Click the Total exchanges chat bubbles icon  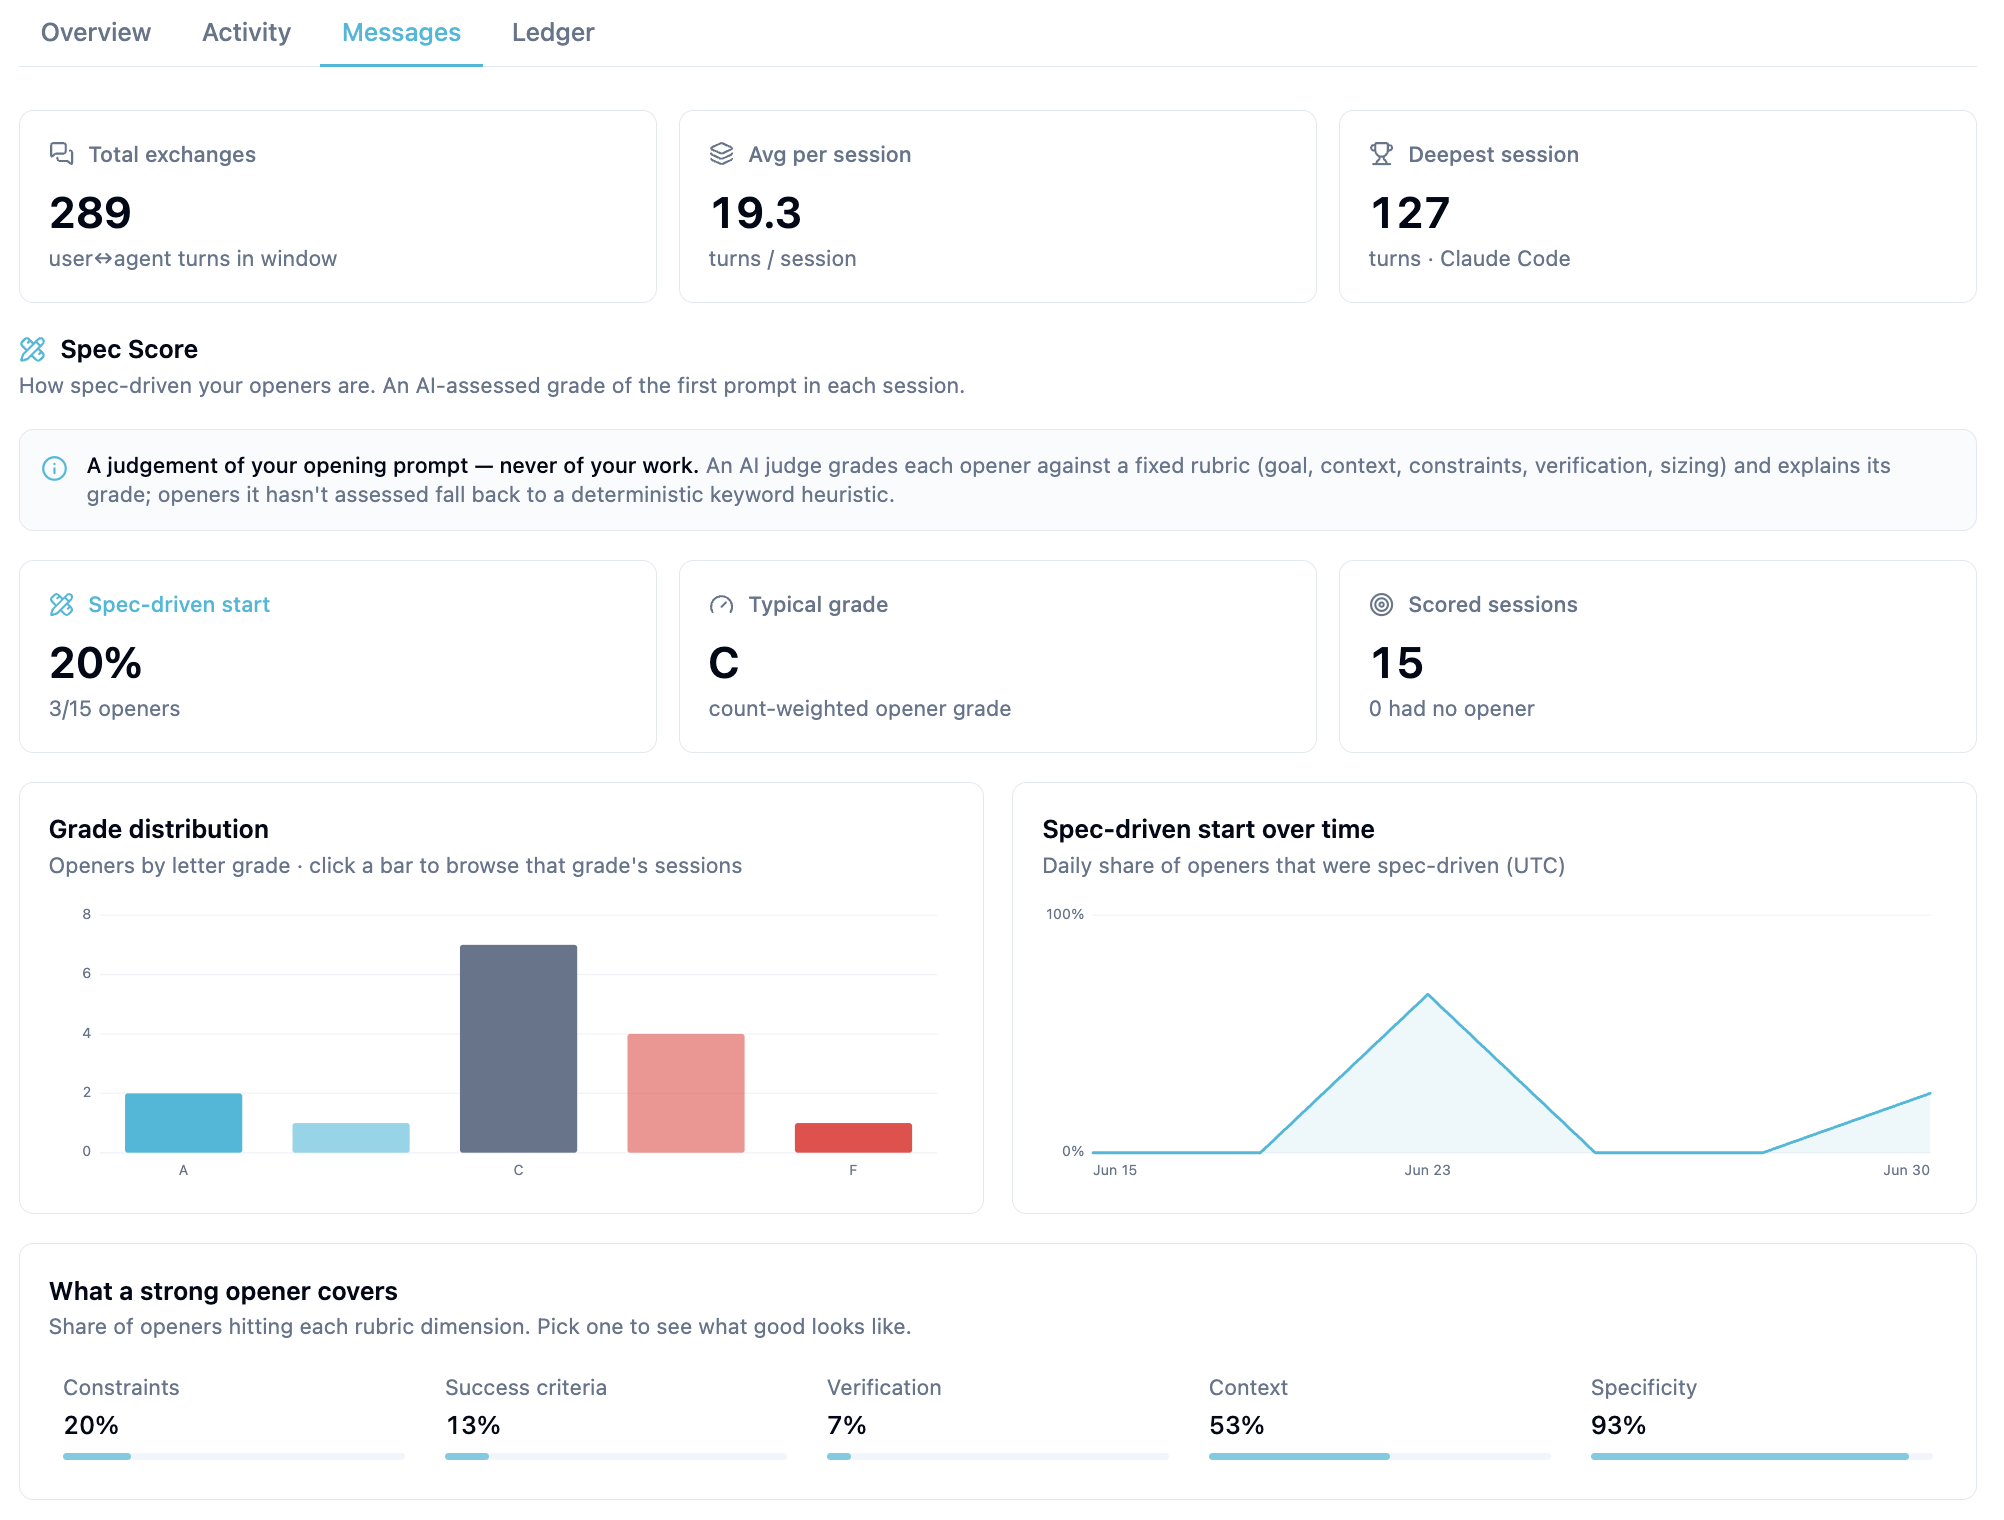tap(62, 154)
